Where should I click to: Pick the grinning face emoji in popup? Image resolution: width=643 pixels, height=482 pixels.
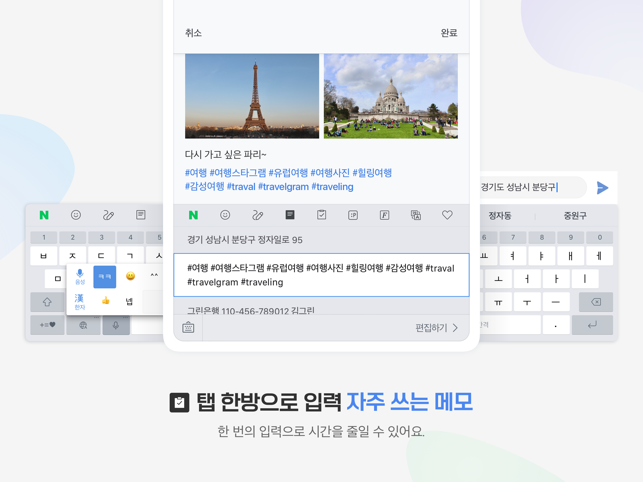(x=130, y=276)
